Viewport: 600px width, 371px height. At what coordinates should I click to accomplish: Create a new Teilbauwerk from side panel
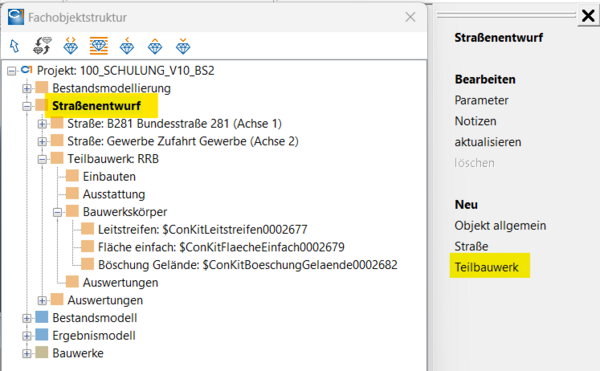pyautogui.click(x=486, y=267)
